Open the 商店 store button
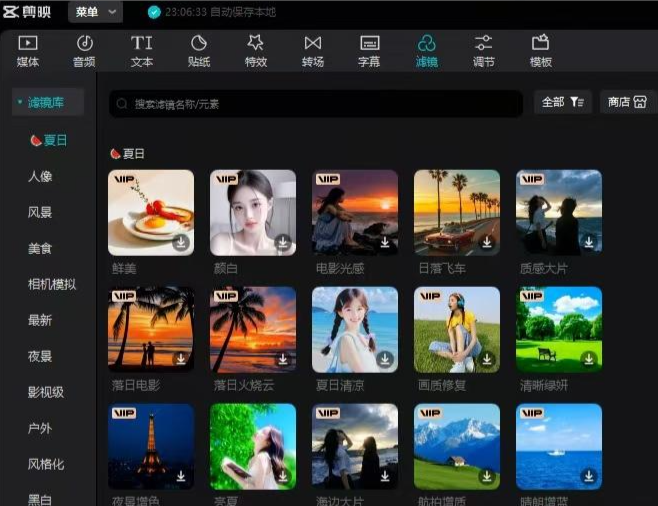The width and height of the screenshot is (658, 506). (627, 102)
